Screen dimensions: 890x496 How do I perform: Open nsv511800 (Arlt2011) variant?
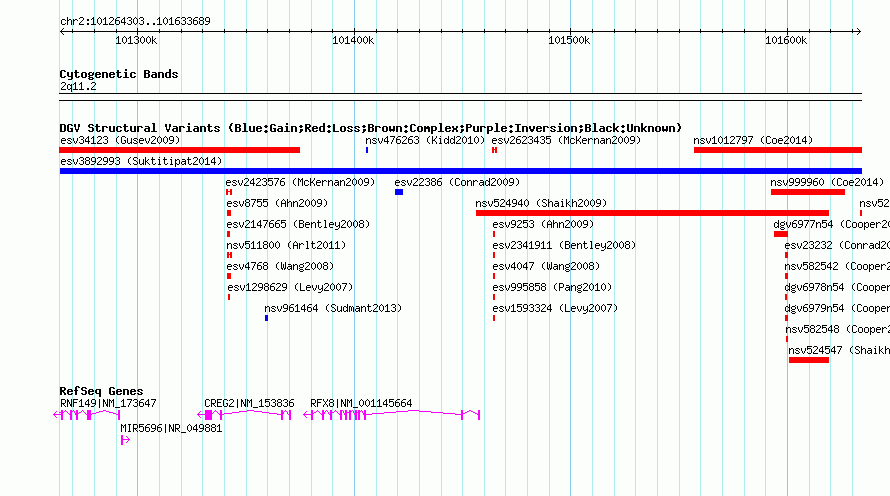click(286, 245)
